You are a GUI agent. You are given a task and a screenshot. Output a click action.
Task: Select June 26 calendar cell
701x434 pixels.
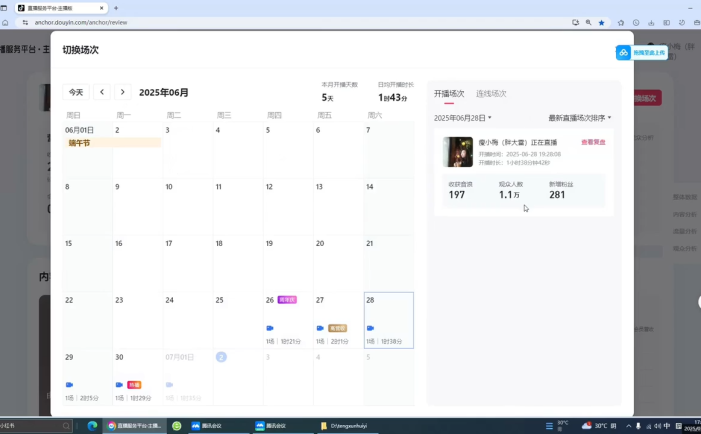tap(288, 320)
